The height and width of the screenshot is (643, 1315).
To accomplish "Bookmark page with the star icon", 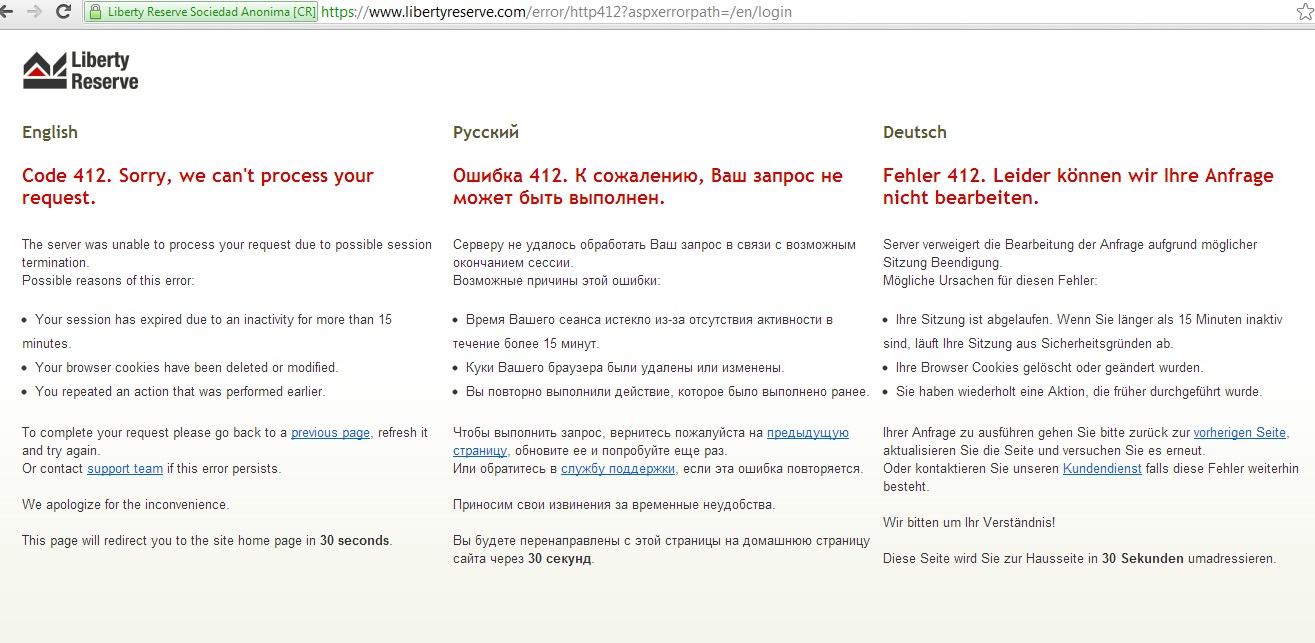I will [1303, 12].
